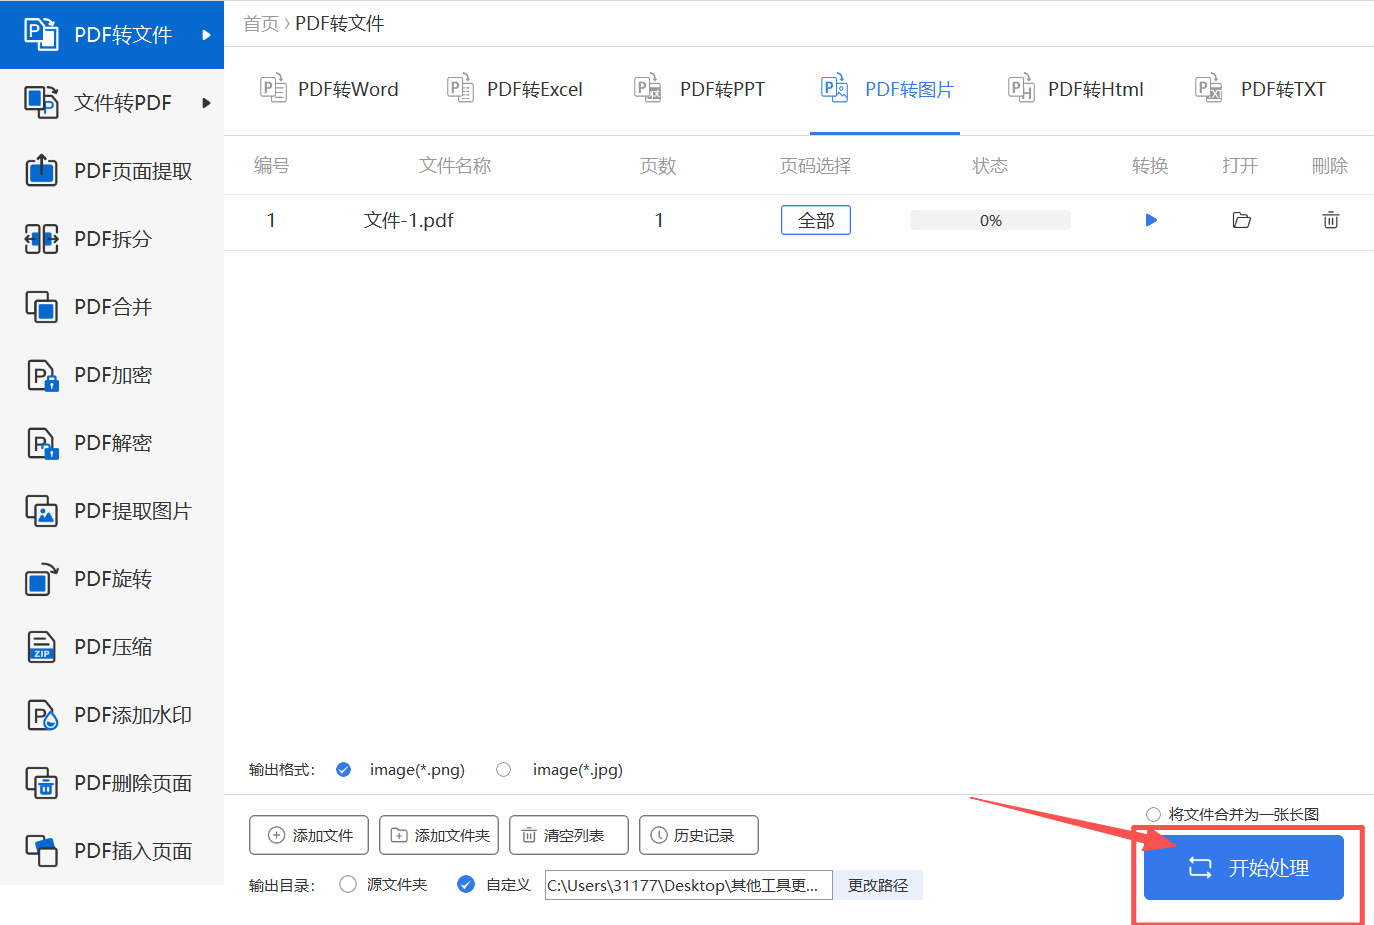Open the PDF旋转 menu item
The width and height of the screenshot is (1374, 925).
coord(112,579)
